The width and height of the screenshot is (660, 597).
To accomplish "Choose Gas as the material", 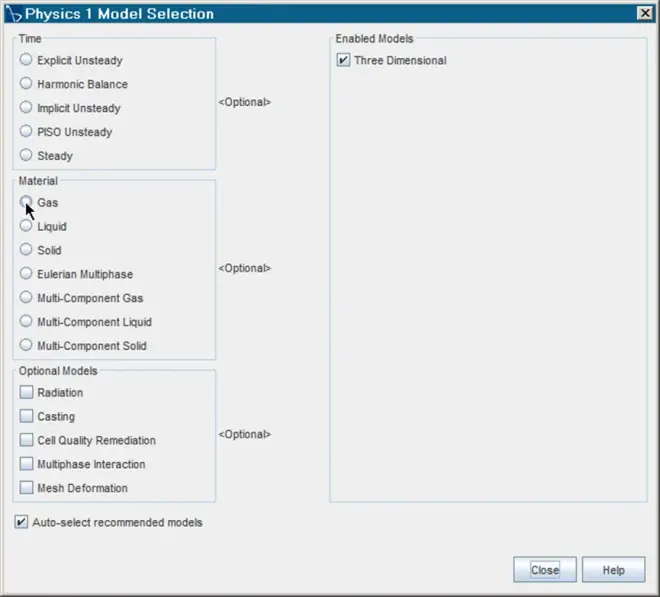I will coord(26,202).
